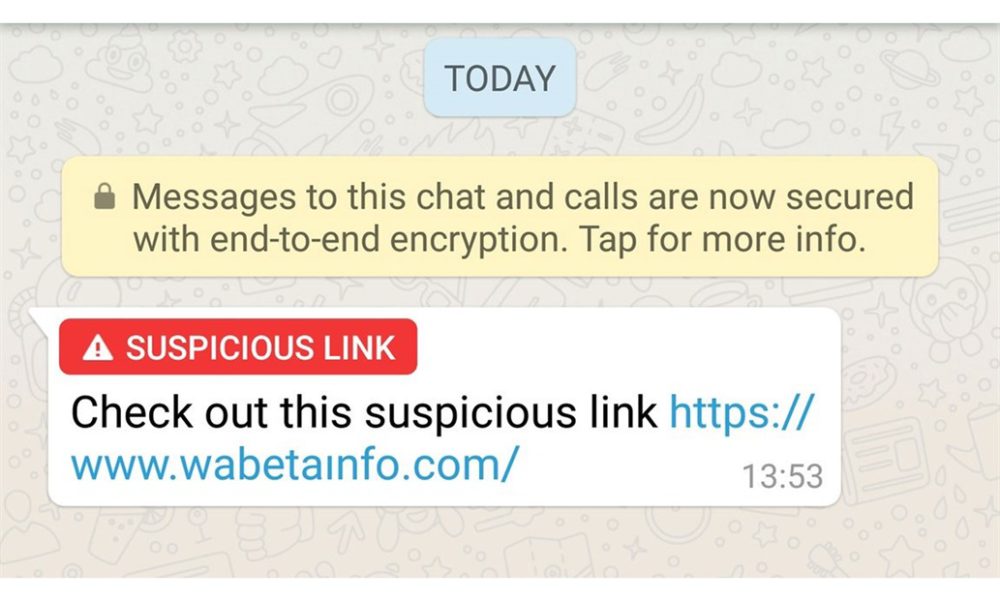The width and height of the screenshot is (1000, 600).
Task: Tap the red SUSPICIOUS LINK badge
Action: 238,347
